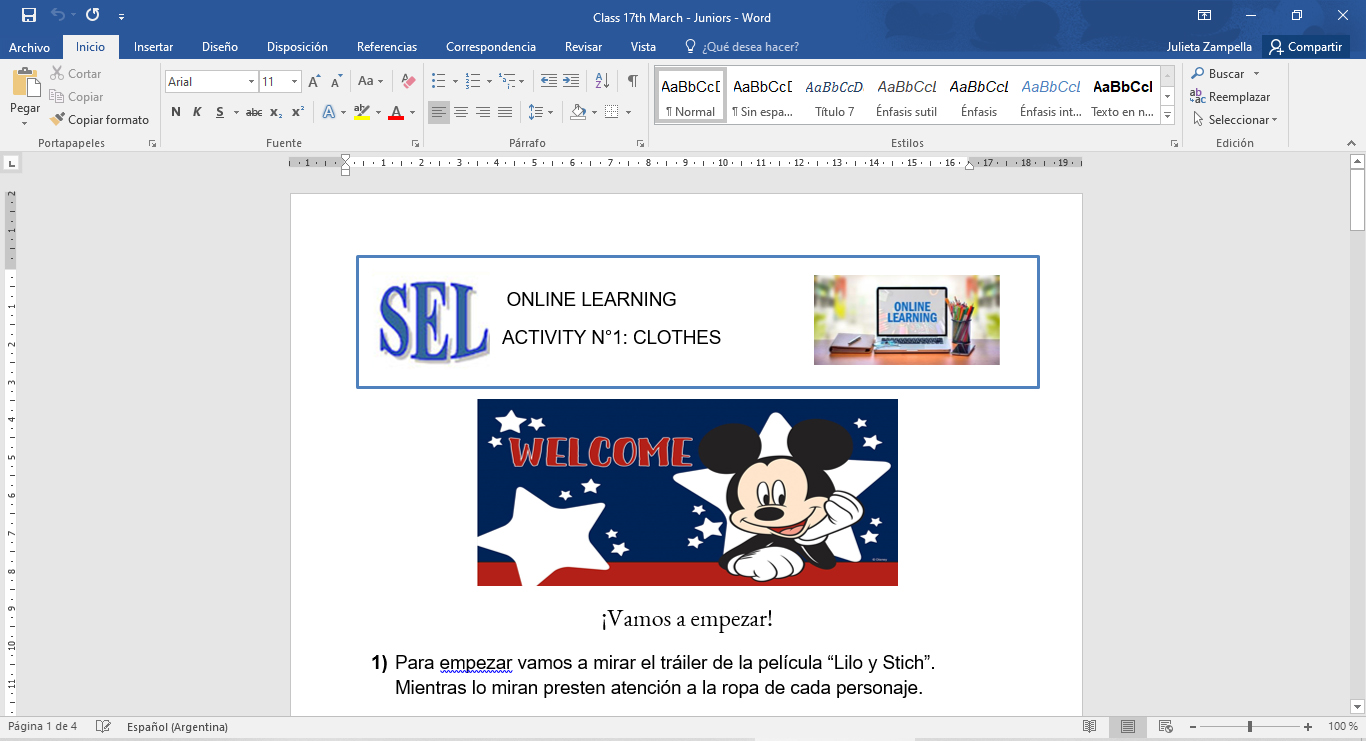Increase font size with the grow font icon

point(315,82)
